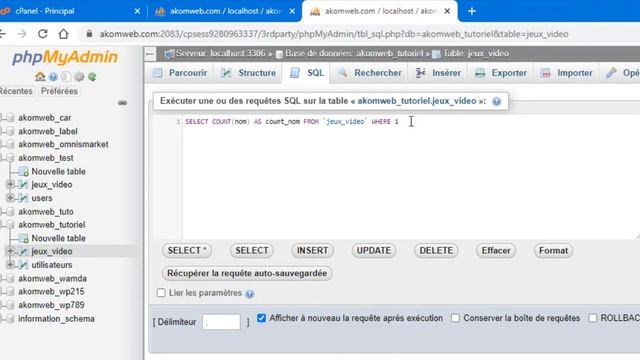The height and width of the screenshot is (360, 640).
Task: Switch to the Structure tab
Action: pyautogui.click(x=249, y=73)
